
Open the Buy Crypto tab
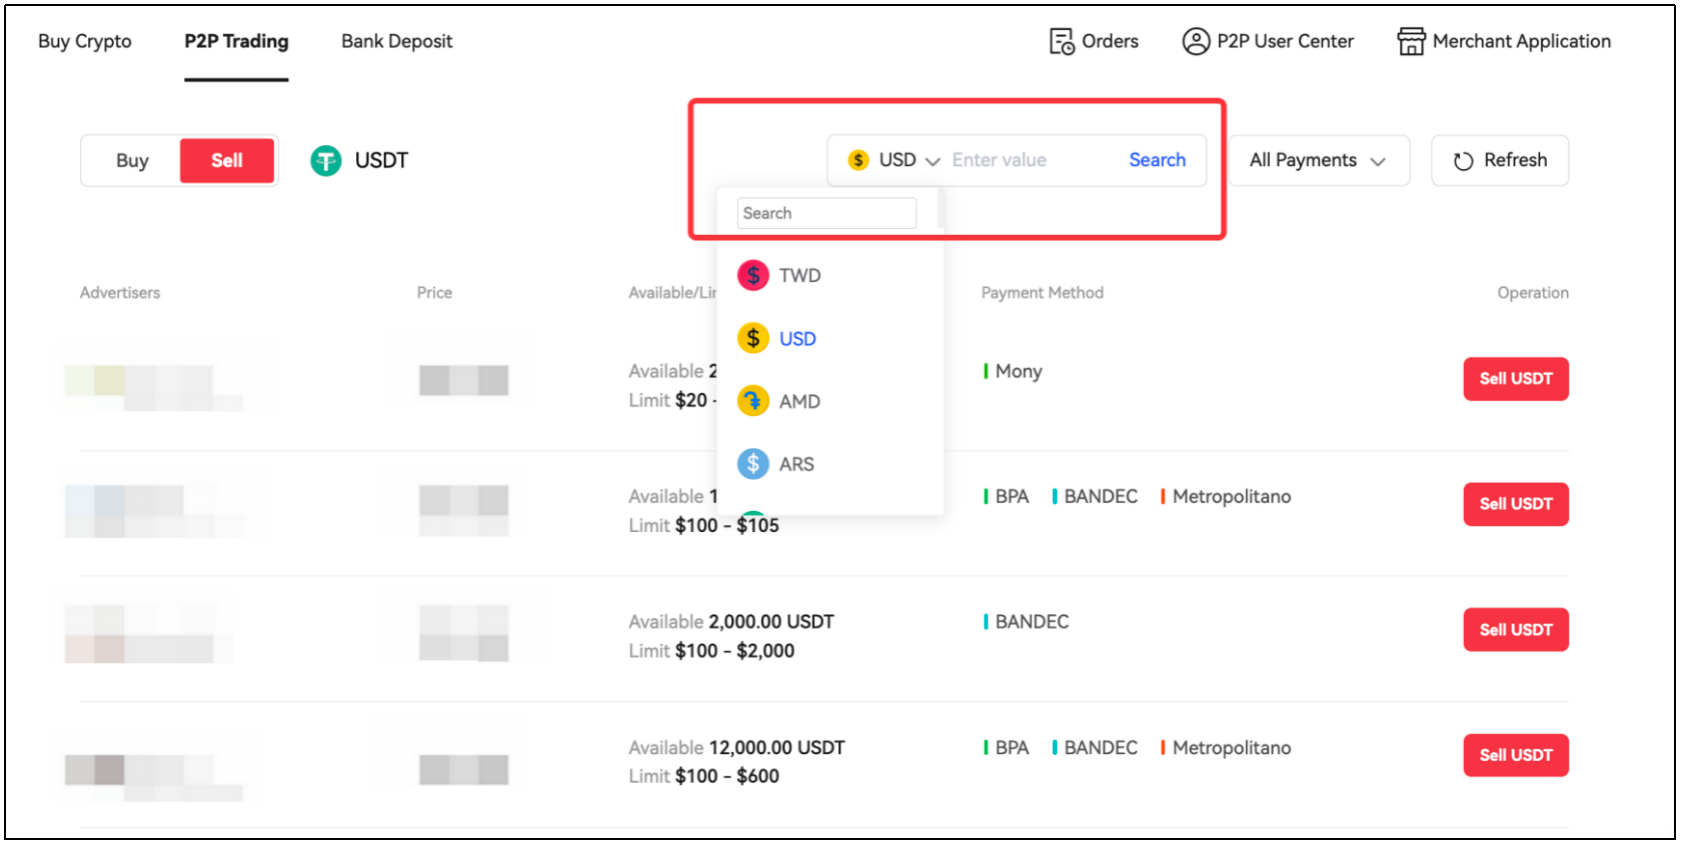coord(85,42)
